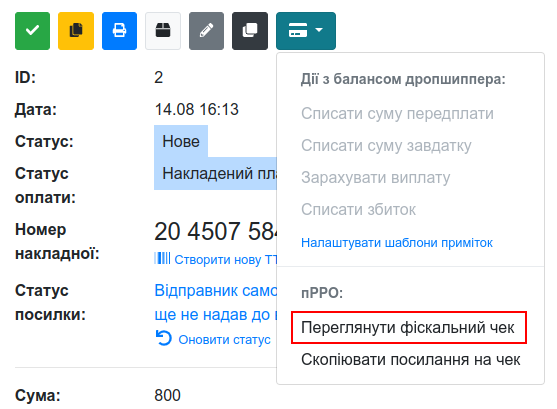Choose Списати суму передплати option
557x409 pixels.
398,114
